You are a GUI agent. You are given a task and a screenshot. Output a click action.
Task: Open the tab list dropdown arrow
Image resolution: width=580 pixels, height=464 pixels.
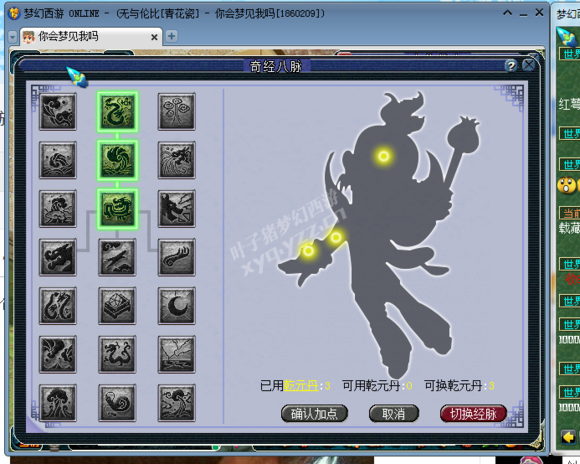[x=13, y=37]
